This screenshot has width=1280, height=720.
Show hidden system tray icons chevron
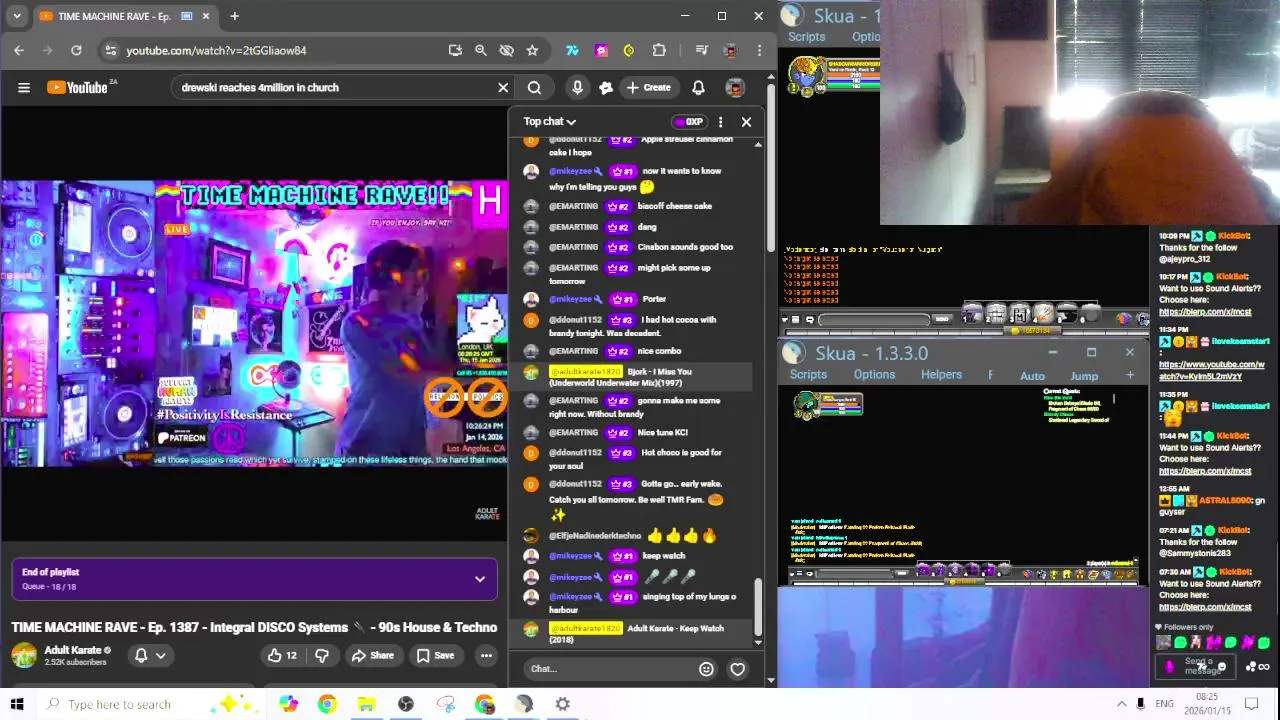[1121, 704]
